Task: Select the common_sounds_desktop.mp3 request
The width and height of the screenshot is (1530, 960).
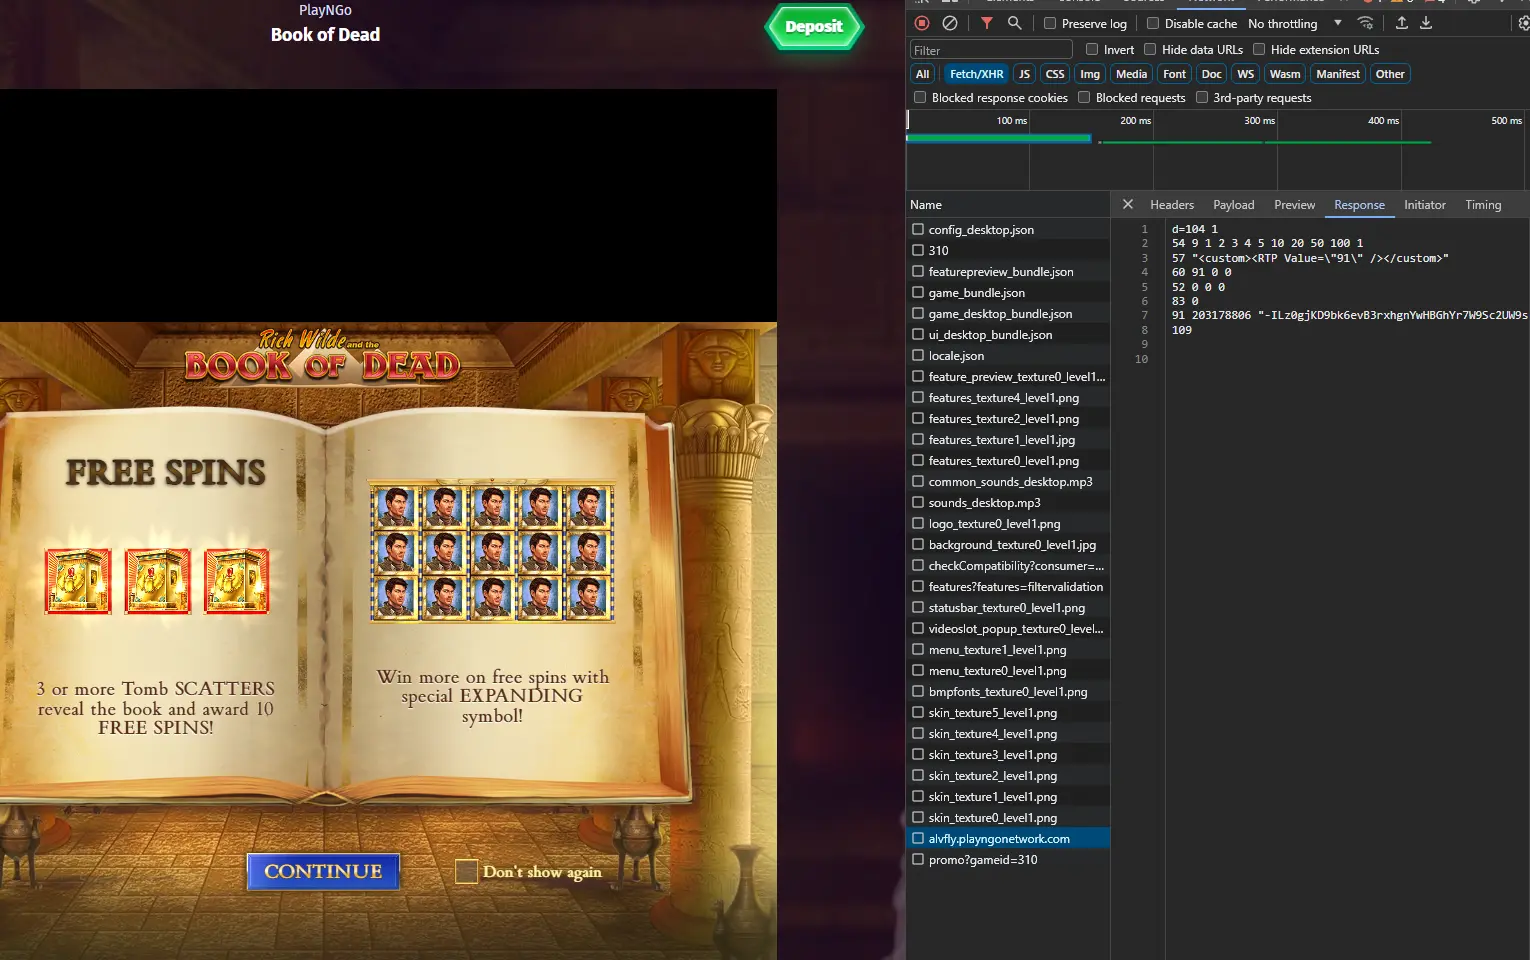Action: (x=1008, y=481)
